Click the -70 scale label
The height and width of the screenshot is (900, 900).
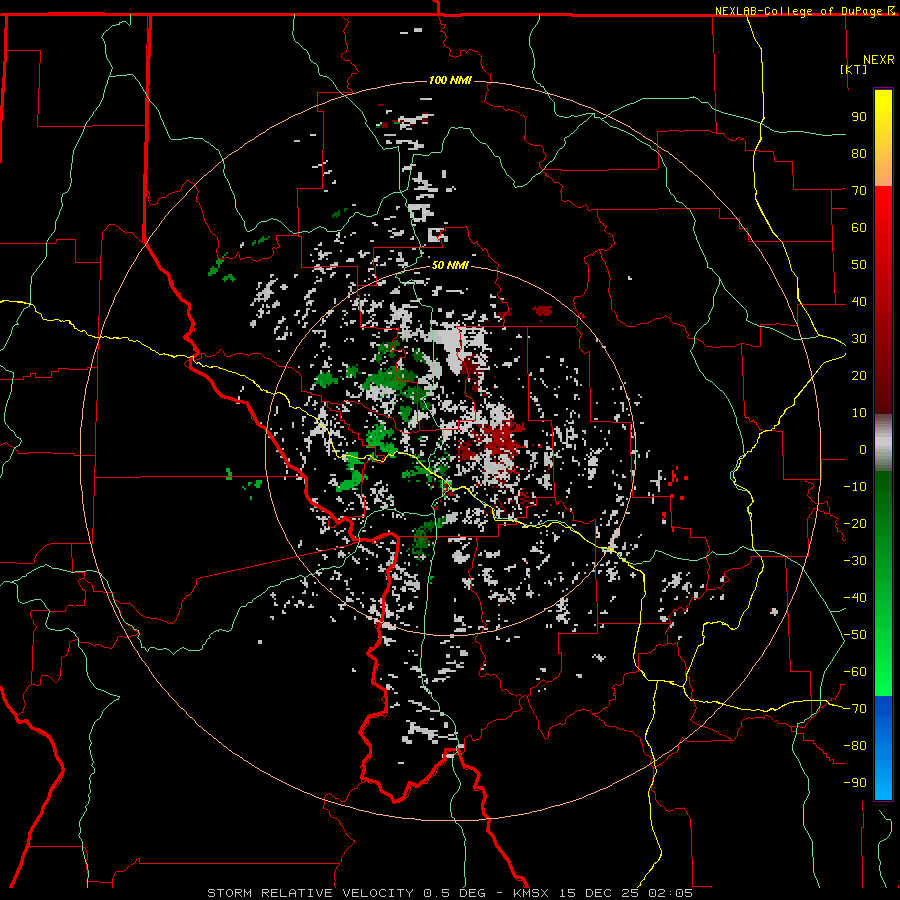[x=855, y=709]
